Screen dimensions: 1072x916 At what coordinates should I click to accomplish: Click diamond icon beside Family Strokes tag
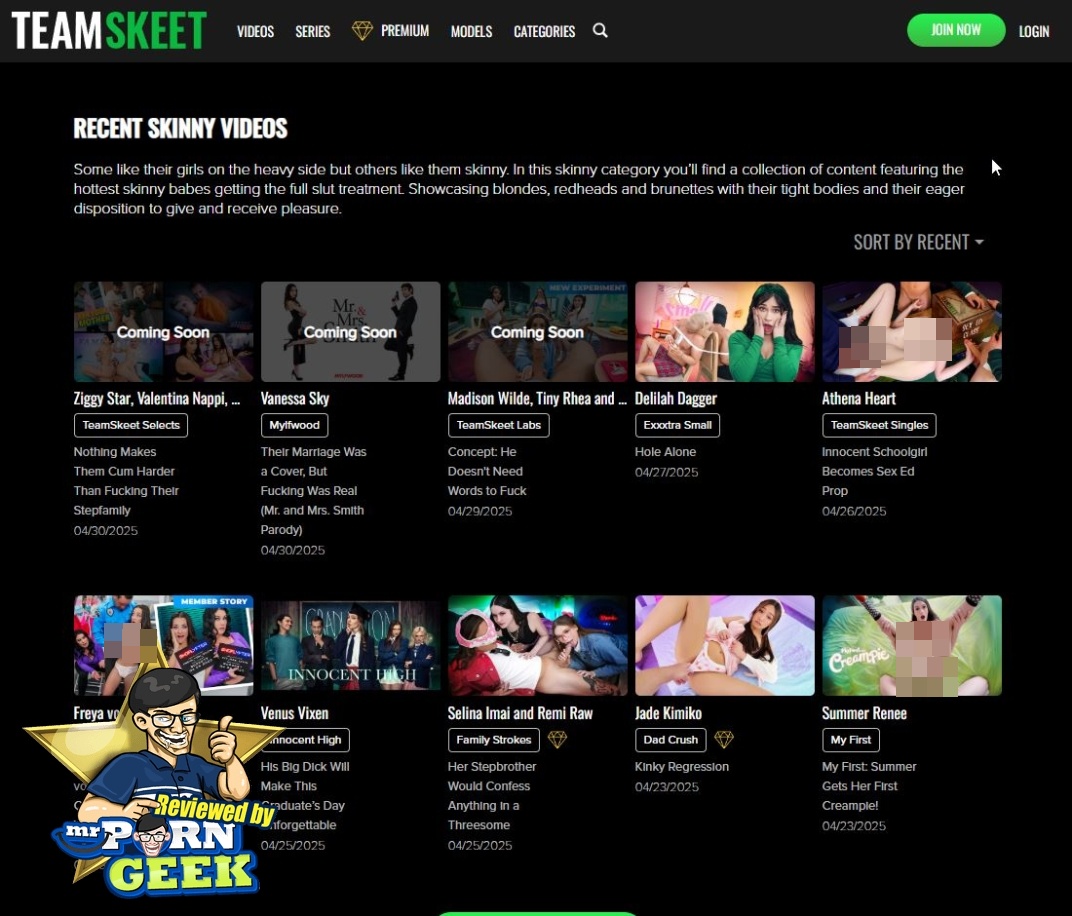tap(557, 740)
